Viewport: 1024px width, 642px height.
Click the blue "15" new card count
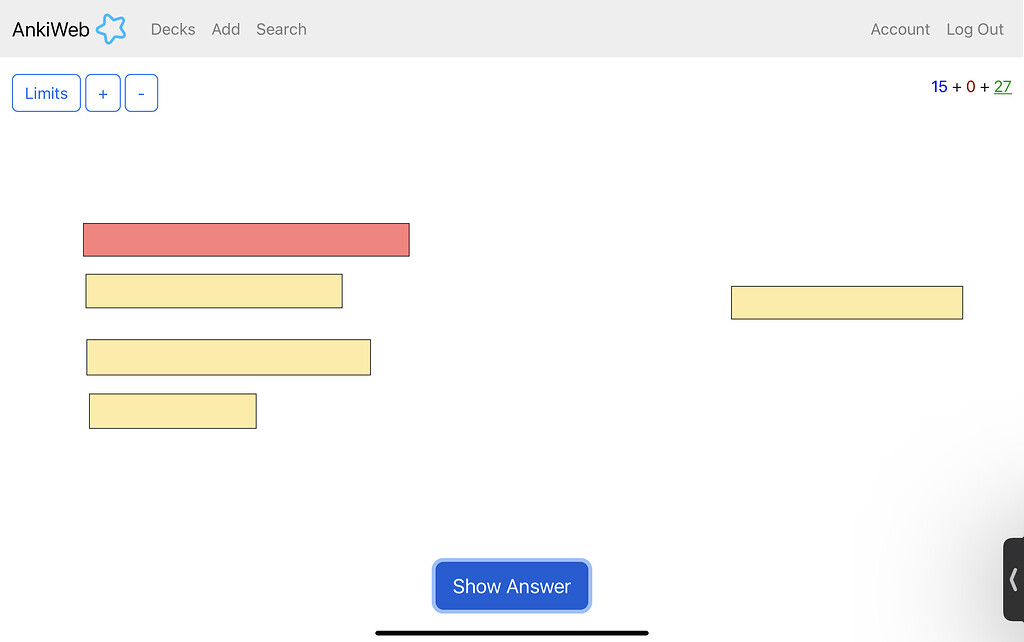[x=939, y=87]
